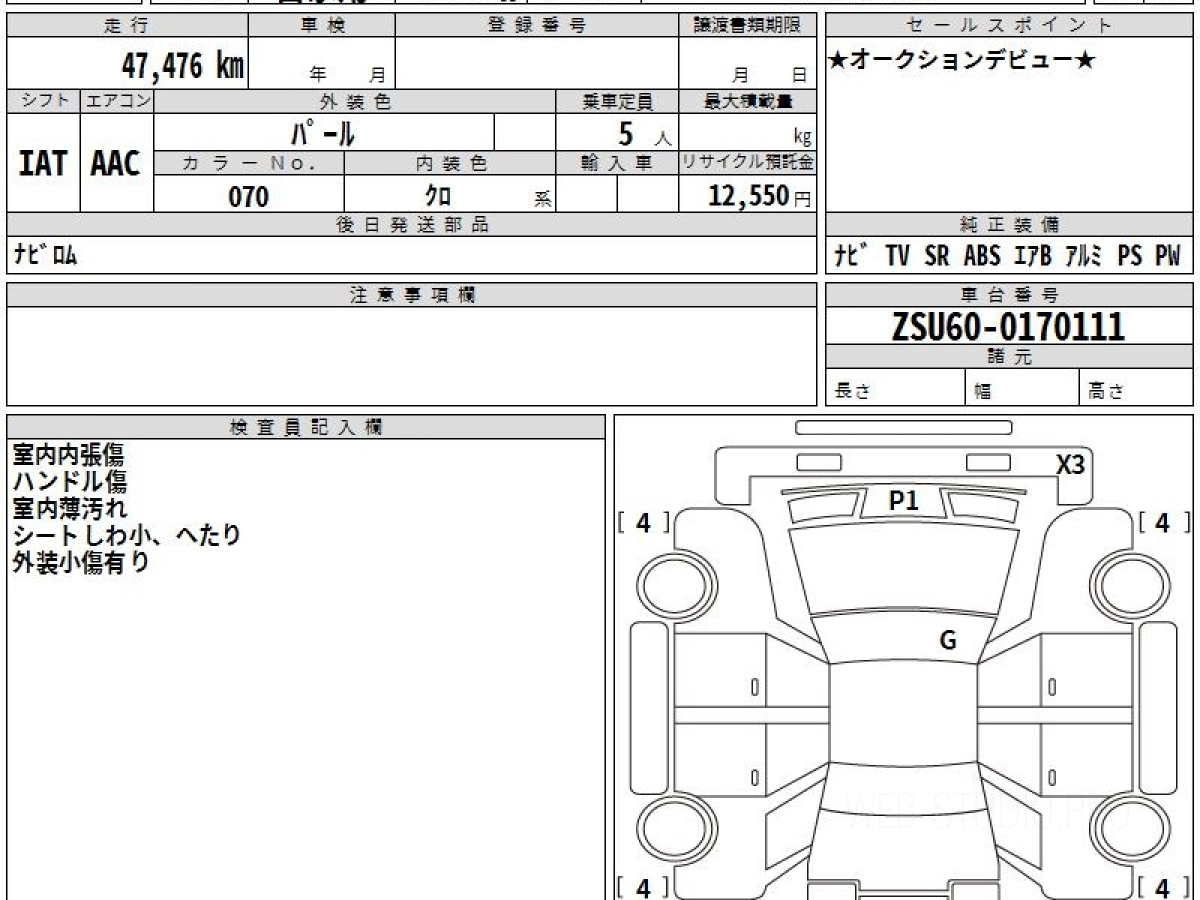Select chassis number ZSU60-0170111
Screen dimensions: 1200x900
(1009, 327)
